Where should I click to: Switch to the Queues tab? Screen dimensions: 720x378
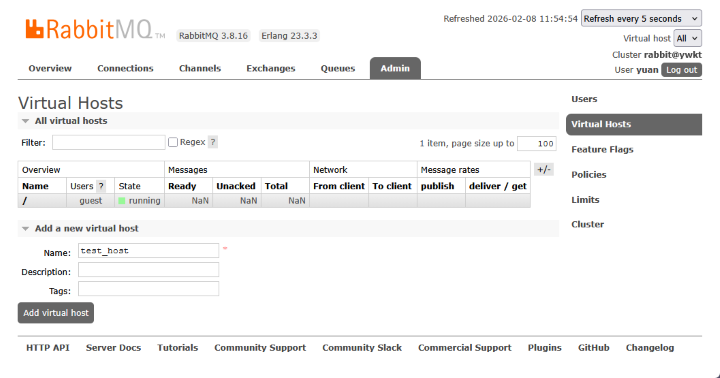[338, 68]
